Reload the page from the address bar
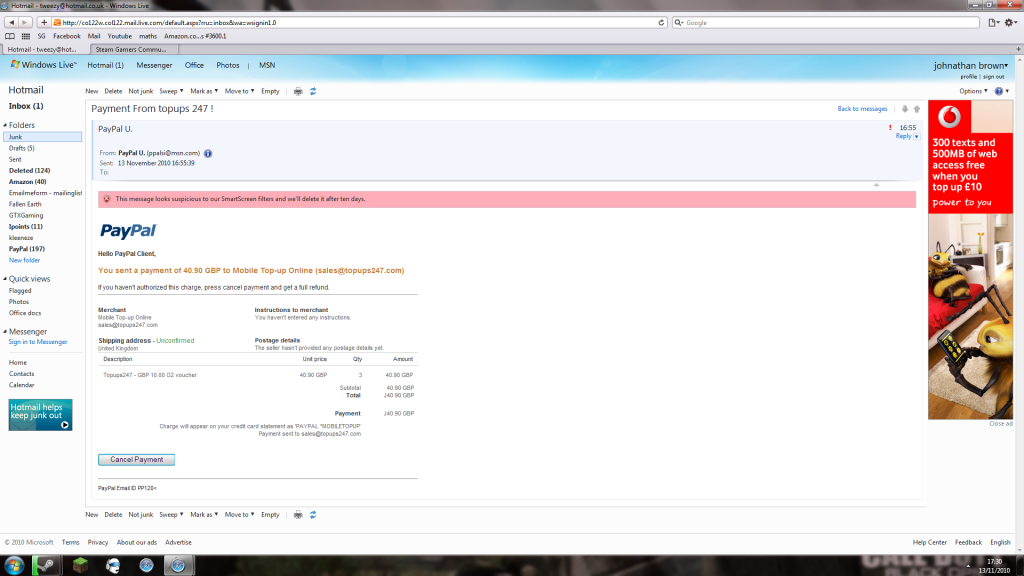Image resolution: width=1024 pixels, height=576 pixels. 661,22
